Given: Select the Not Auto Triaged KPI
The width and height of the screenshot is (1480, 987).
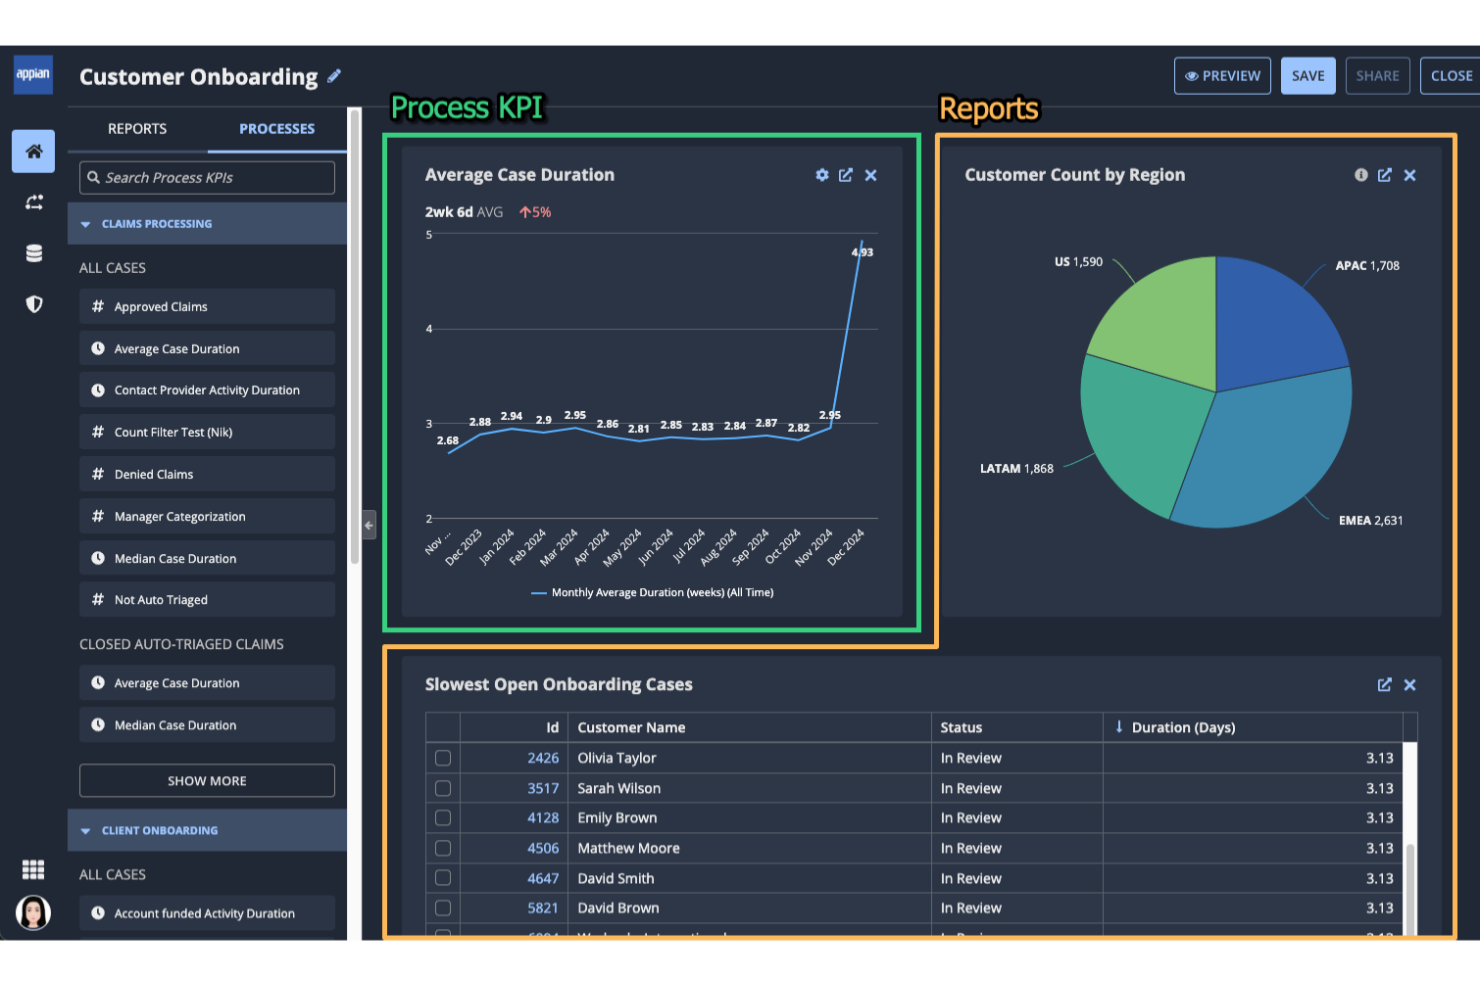Looking at the screenshot, I should pos(207,600).
